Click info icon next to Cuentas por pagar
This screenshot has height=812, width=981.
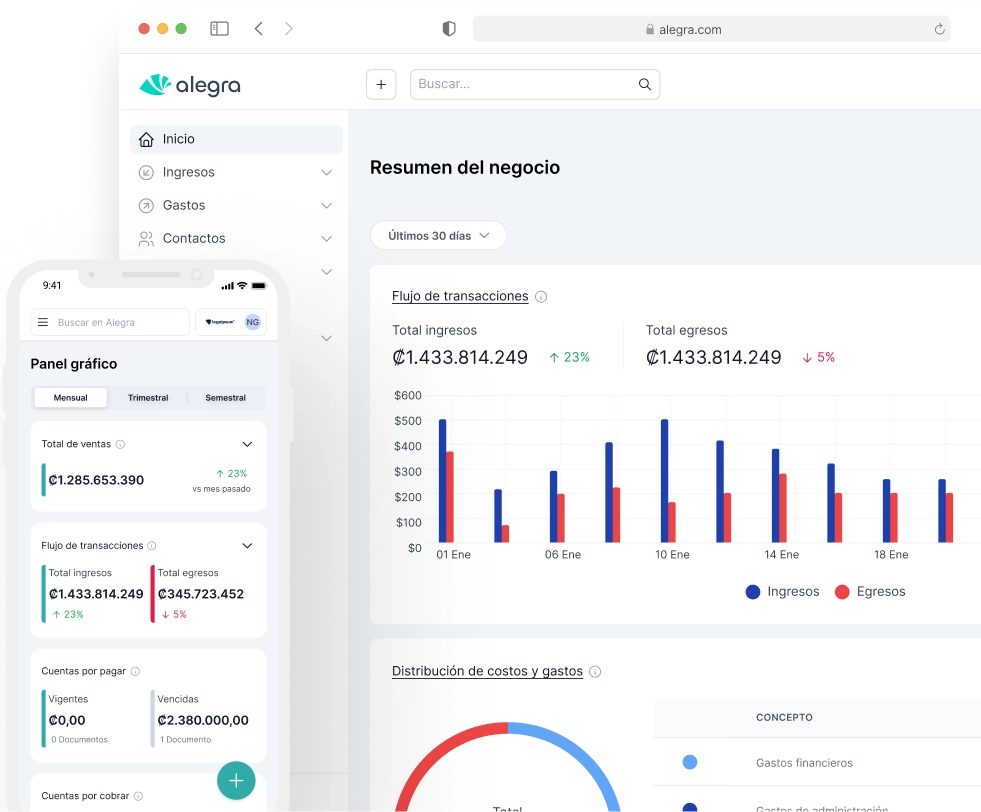coord(135,671)
